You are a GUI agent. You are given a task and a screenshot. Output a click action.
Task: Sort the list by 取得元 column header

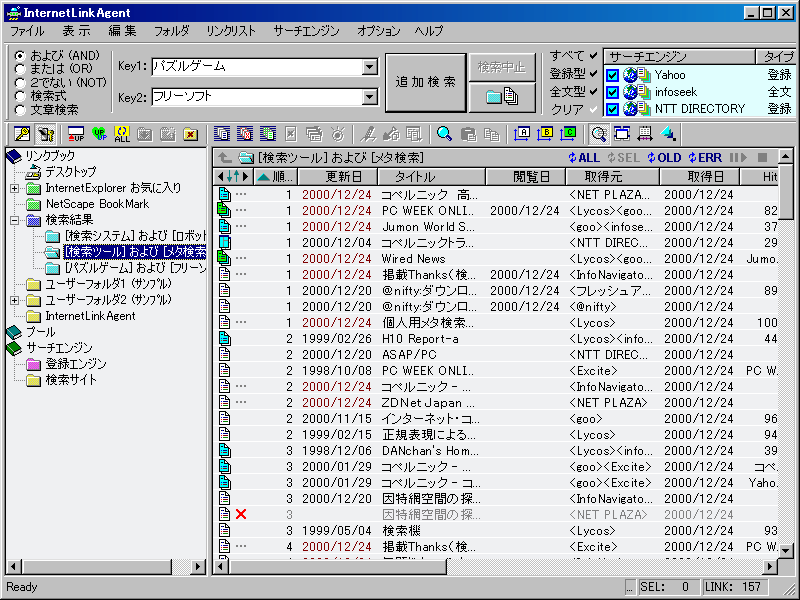(x=612, y=177)
